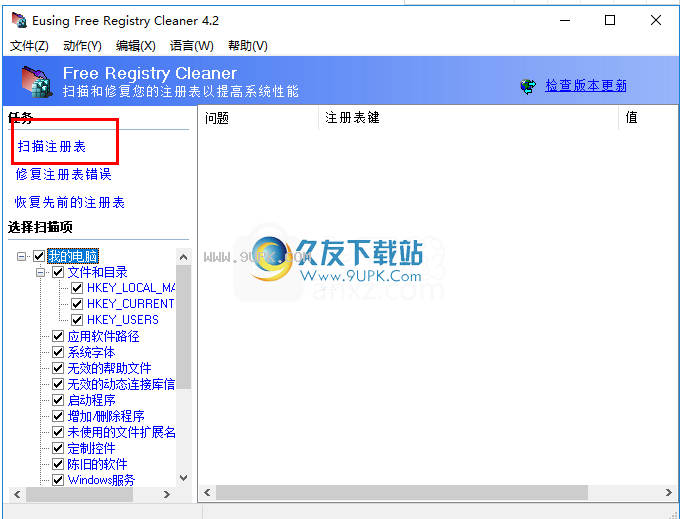
Task: Uncheck the 无效的帮助文件 checkbox
Action: 58,368
